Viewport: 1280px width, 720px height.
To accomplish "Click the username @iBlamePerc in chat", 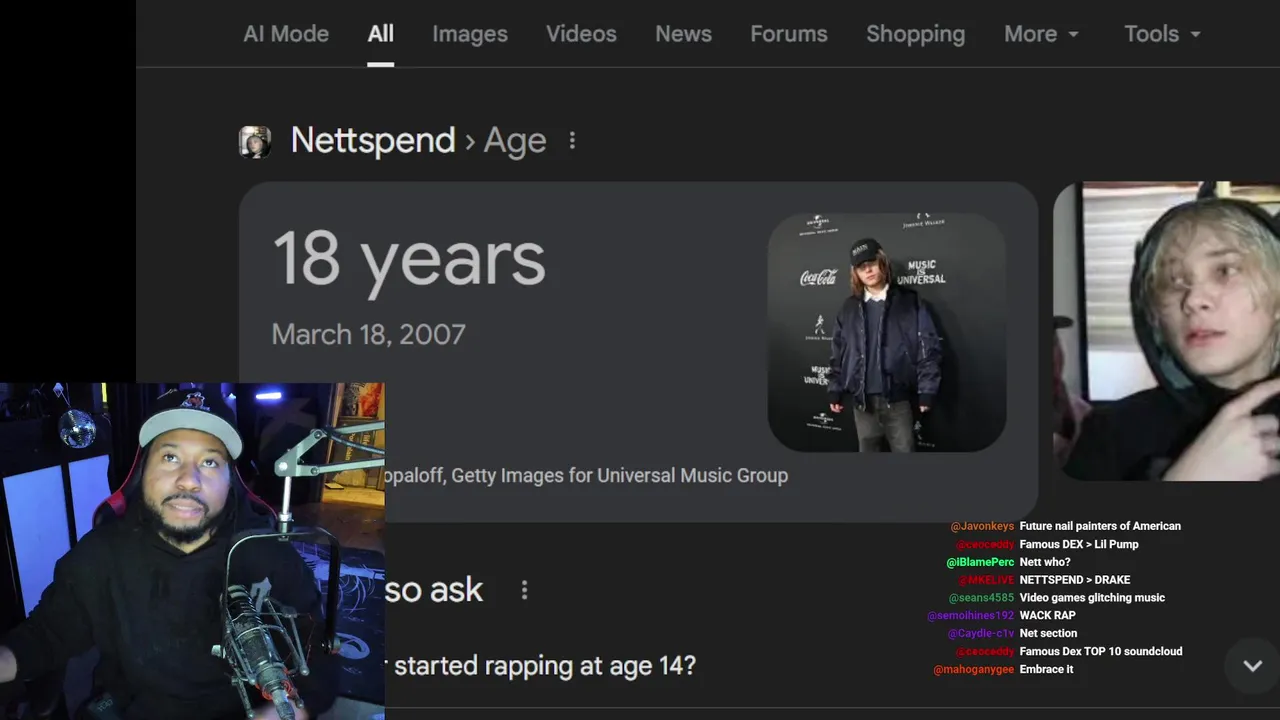I will [980, 562].
